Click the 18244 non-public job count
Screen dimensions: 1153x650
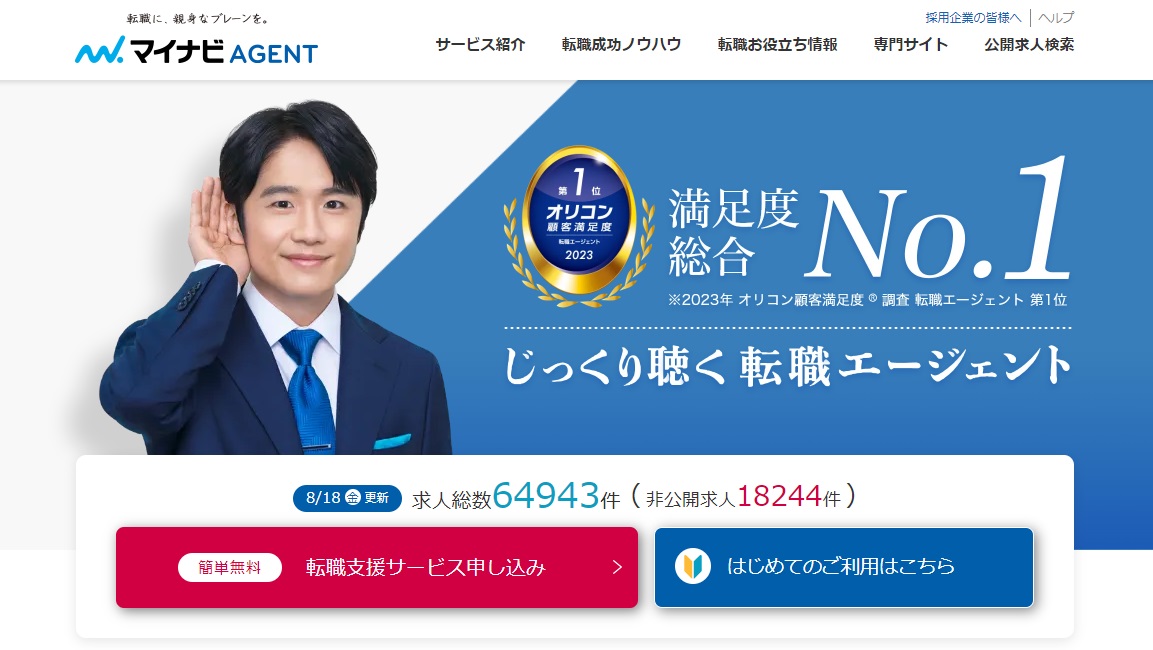coord(779,496)
